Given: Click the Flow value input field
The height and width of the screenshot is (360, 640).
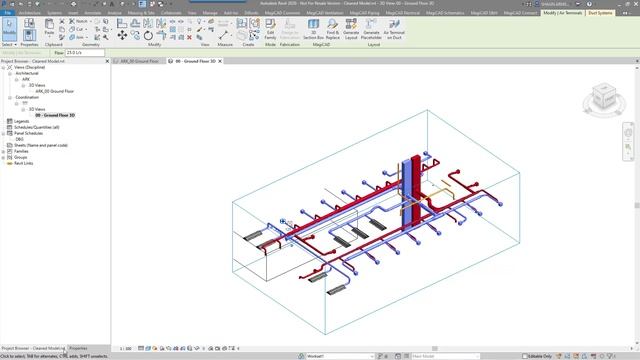Looking at the screenshot, I should [x=85, y=53].
